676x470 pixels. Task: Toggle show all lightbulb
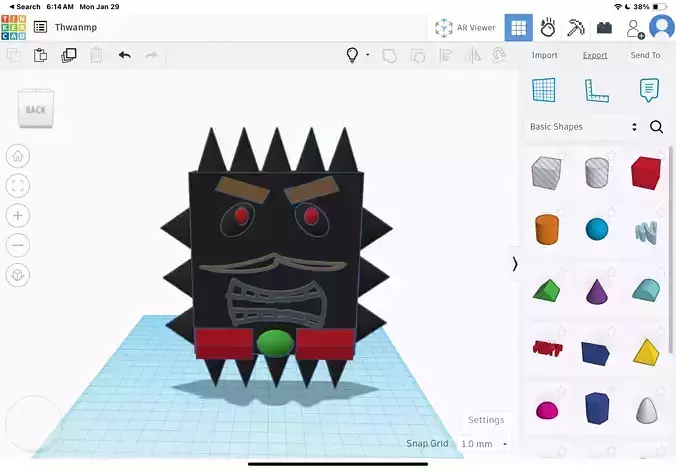click(x=352, y=55)
